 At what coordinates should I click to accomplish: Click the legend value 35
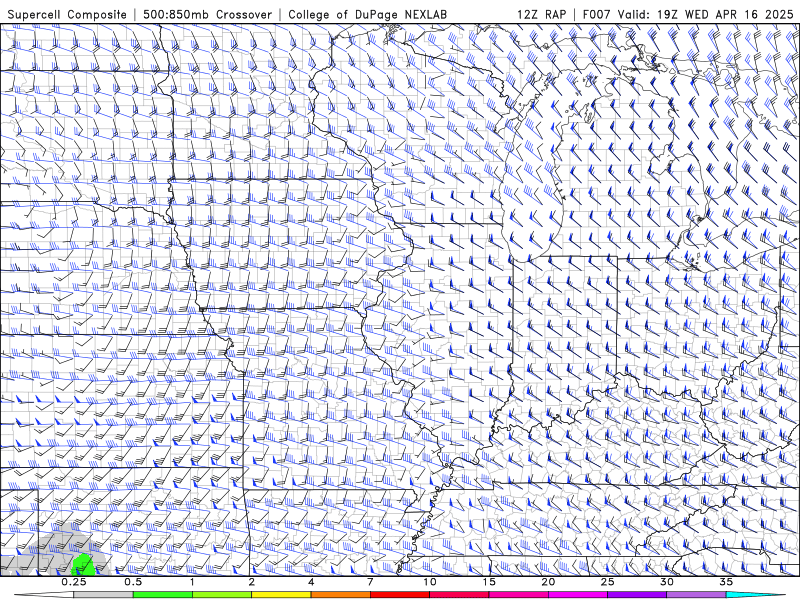tap(727, 582)
